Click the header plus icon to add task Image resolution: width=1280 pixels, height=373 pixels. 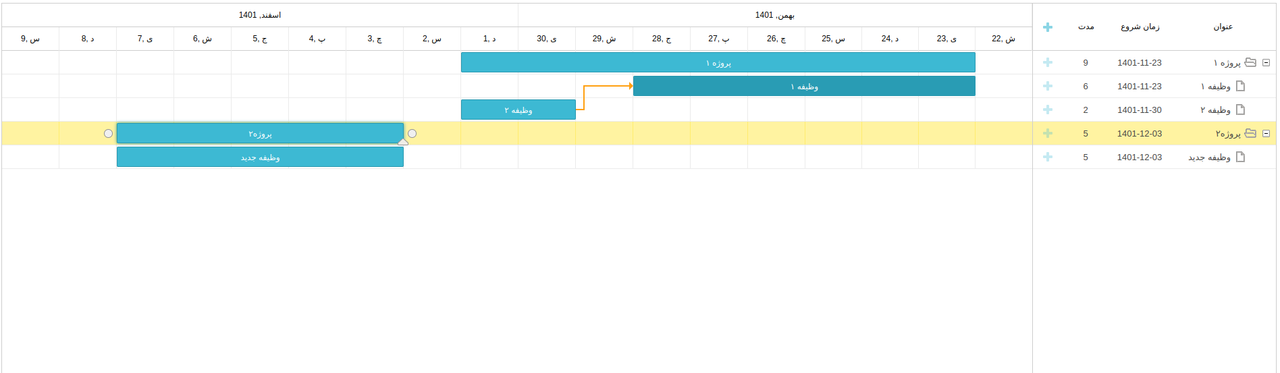click(1047, 27)
